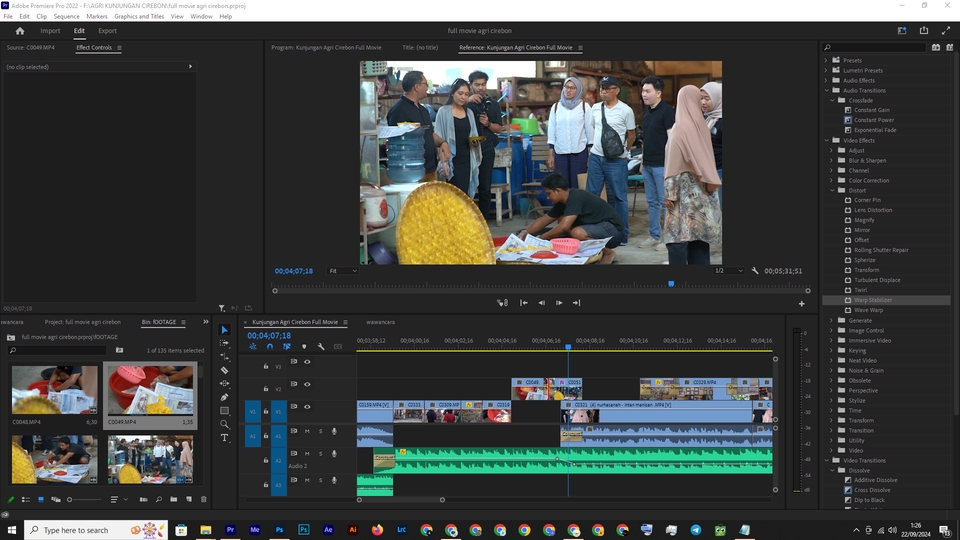Expand the Audio Effects folder
The height and width of the screenshot is (540, 960).
pyautogui.click(x=826, y=80)
